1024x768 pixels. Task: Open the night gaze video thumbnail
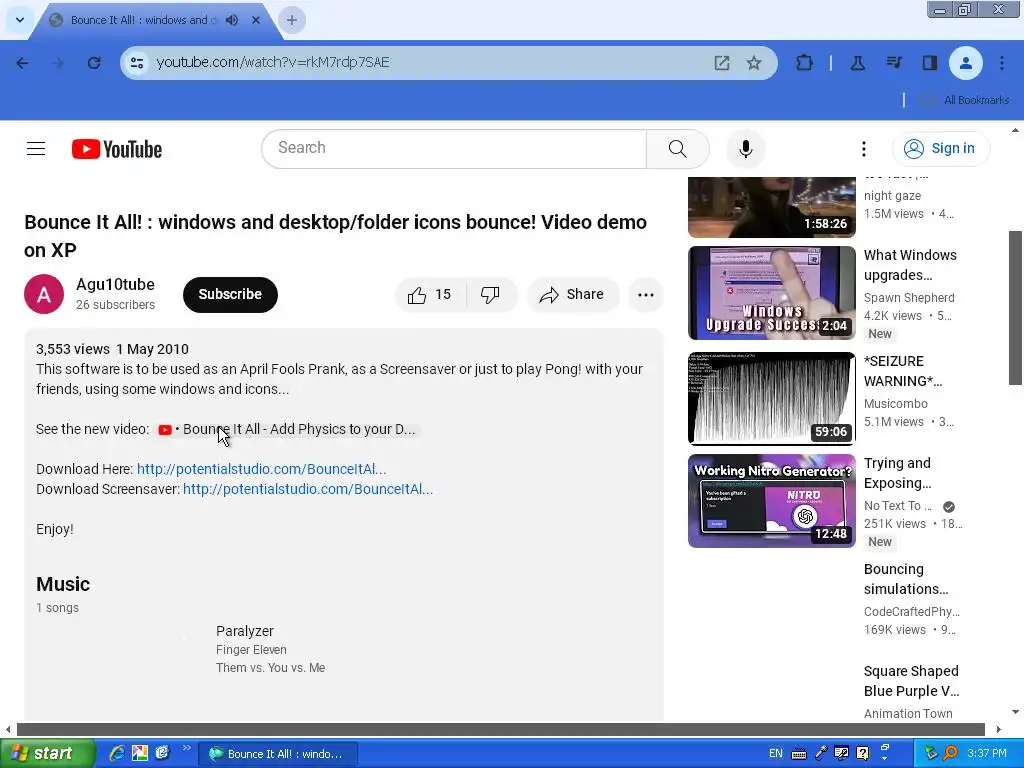pos(771,207)
